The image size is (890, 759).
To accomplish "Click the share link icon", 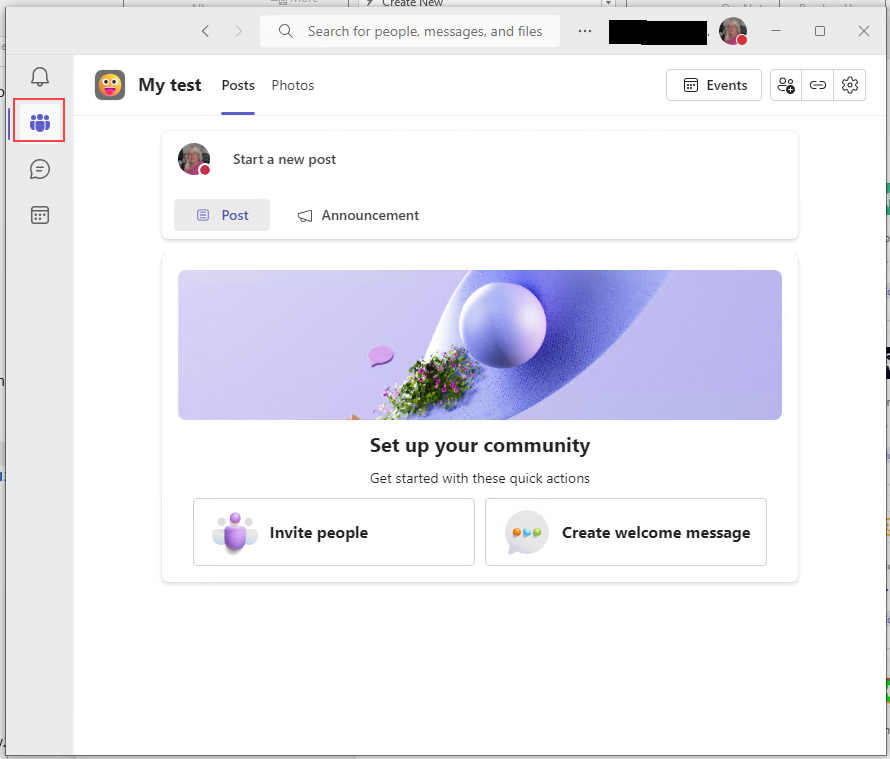I will pos(817,85).
